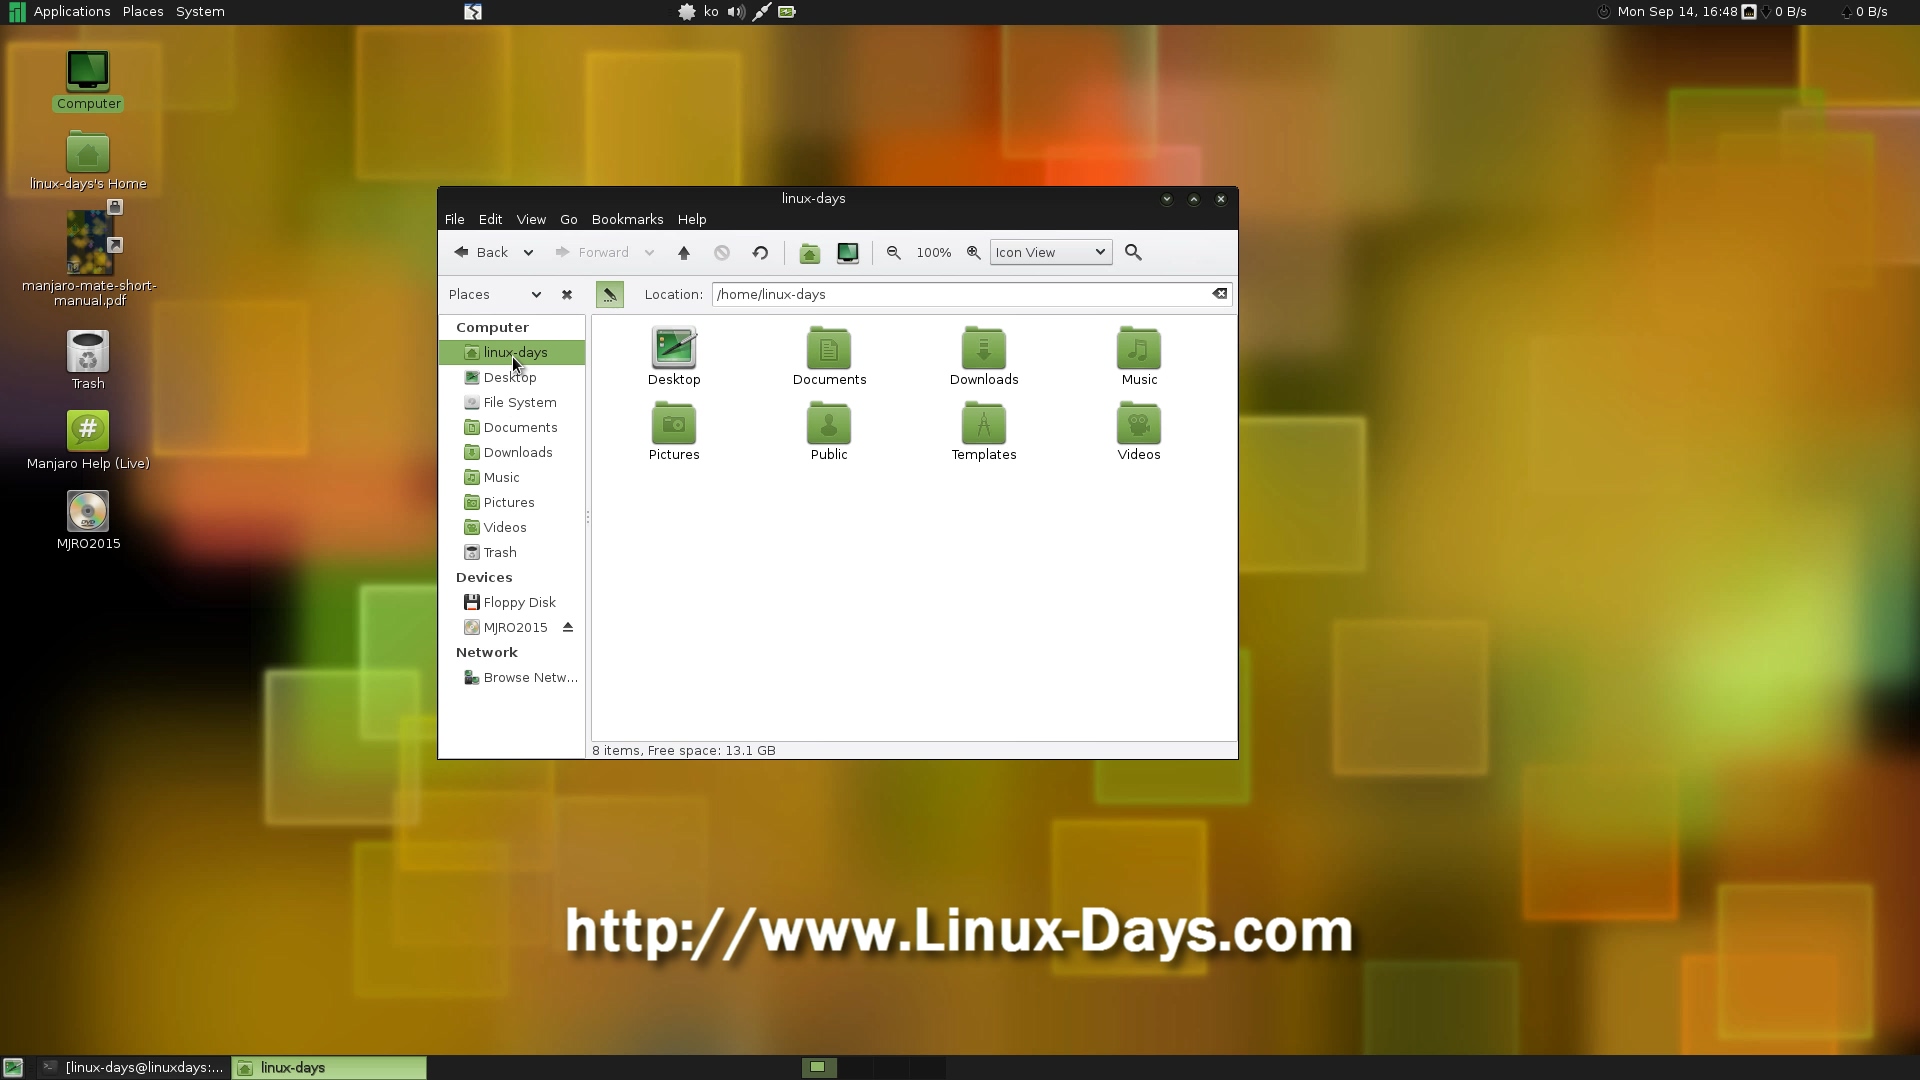Viewport: 1920px width, 1080px height.
Task: Open the File menu
Action: pos(454,220)
